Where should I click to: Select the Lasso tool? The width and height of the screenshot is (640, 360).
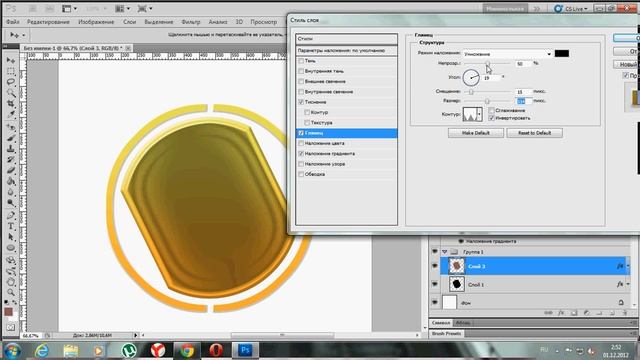point(11,82)
